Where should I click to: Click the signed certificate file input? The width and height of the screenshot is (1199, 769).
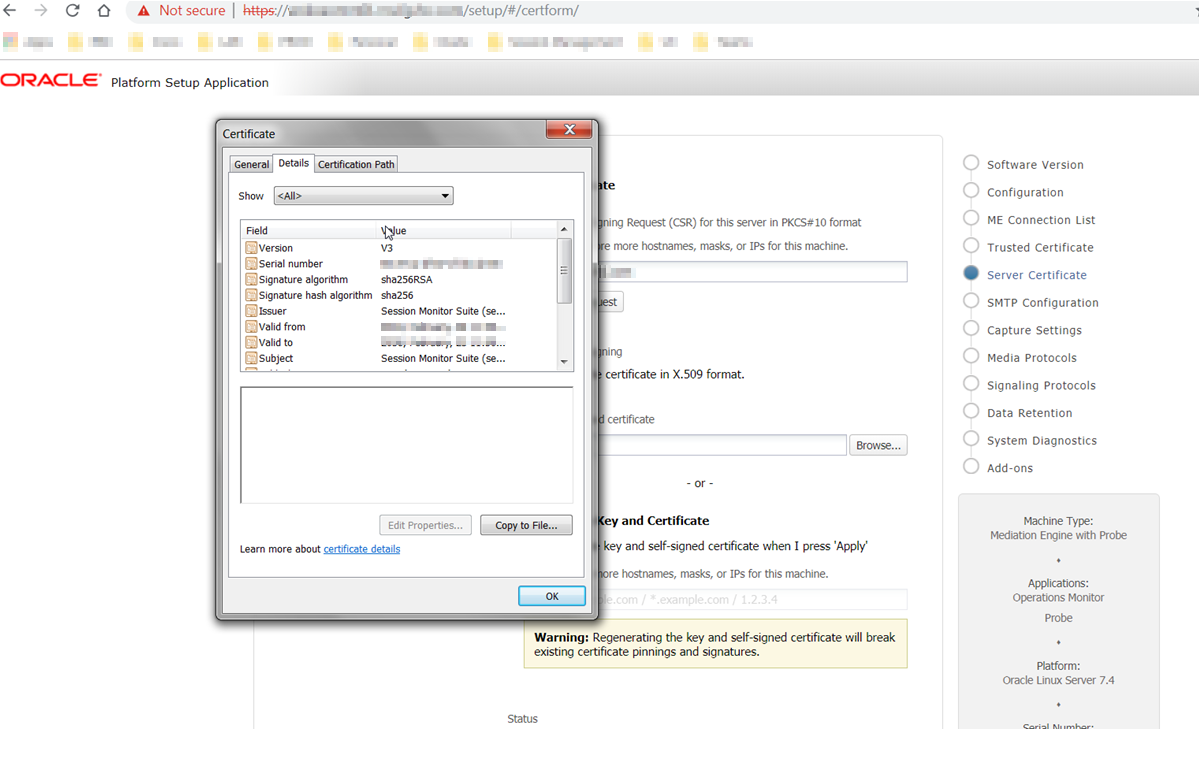click(721, 445)
